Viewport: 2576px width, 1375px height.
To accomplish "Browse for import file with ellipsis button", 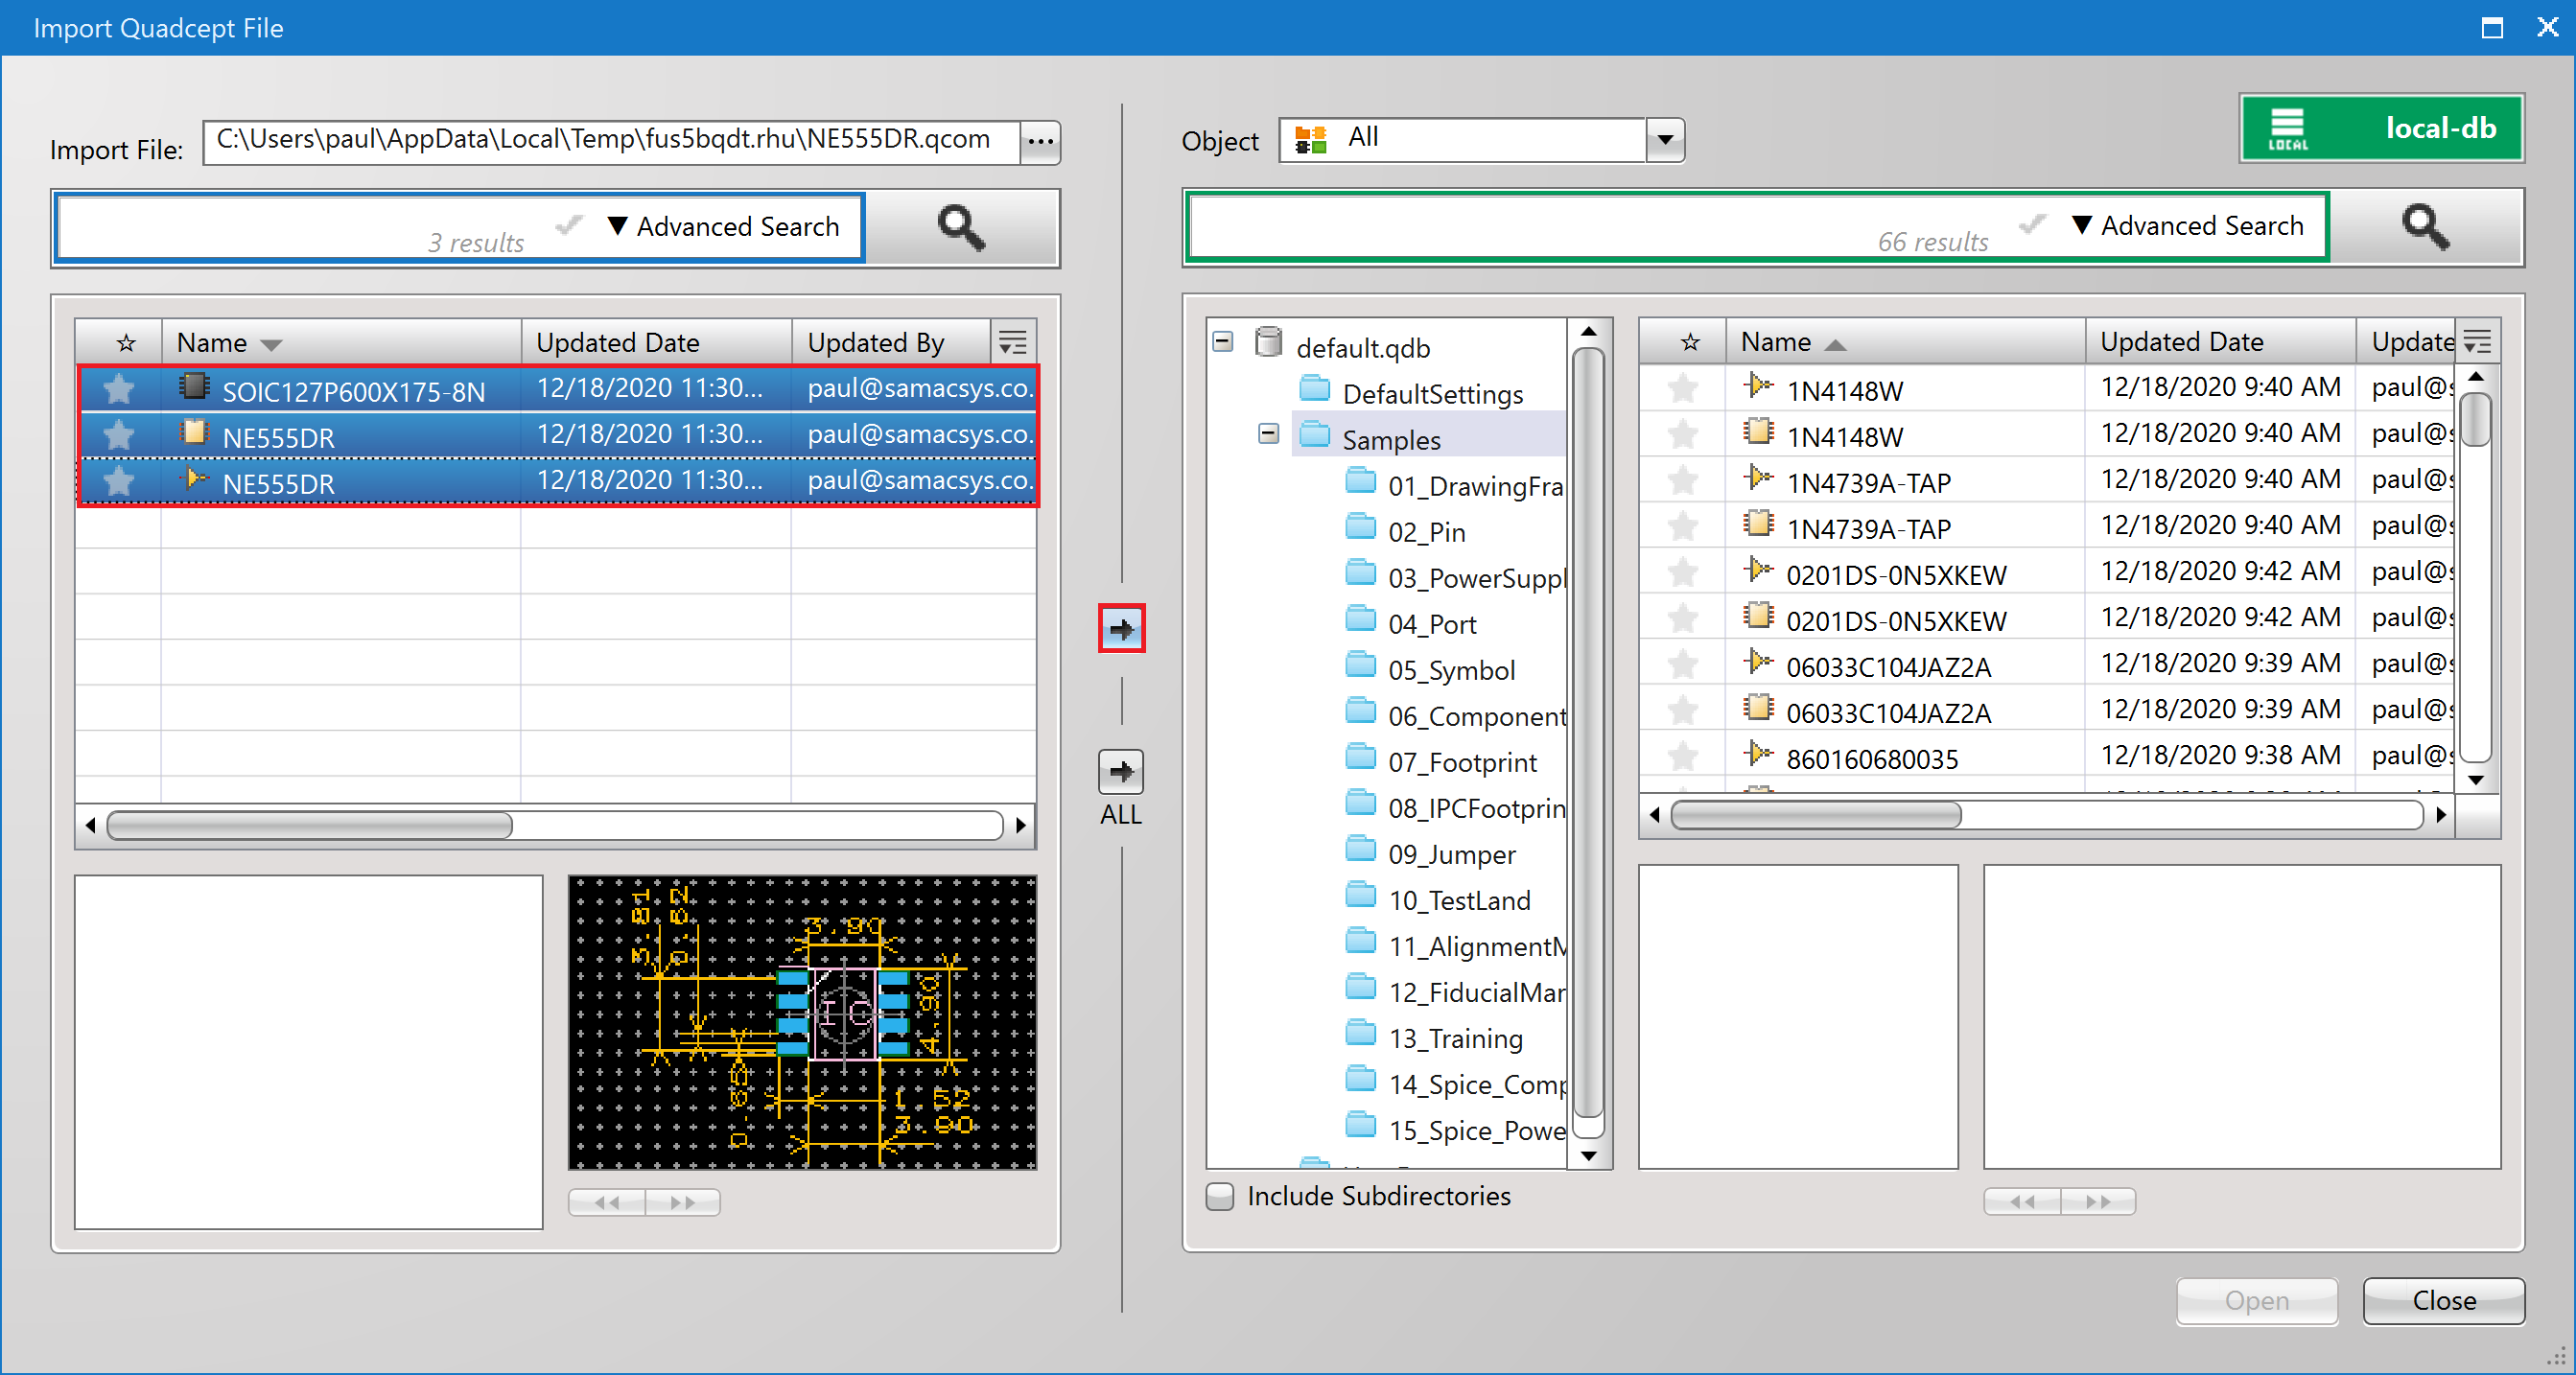I will (x=1040, y=142).
